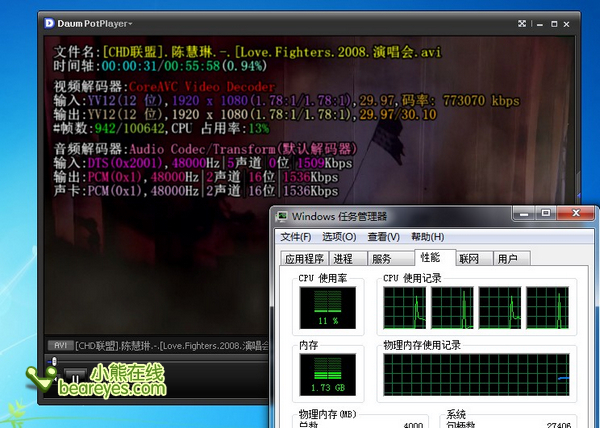Screen dimensions: 600x428
Task: Click the AVI format badge in PotPlayer
Action: 60,346
